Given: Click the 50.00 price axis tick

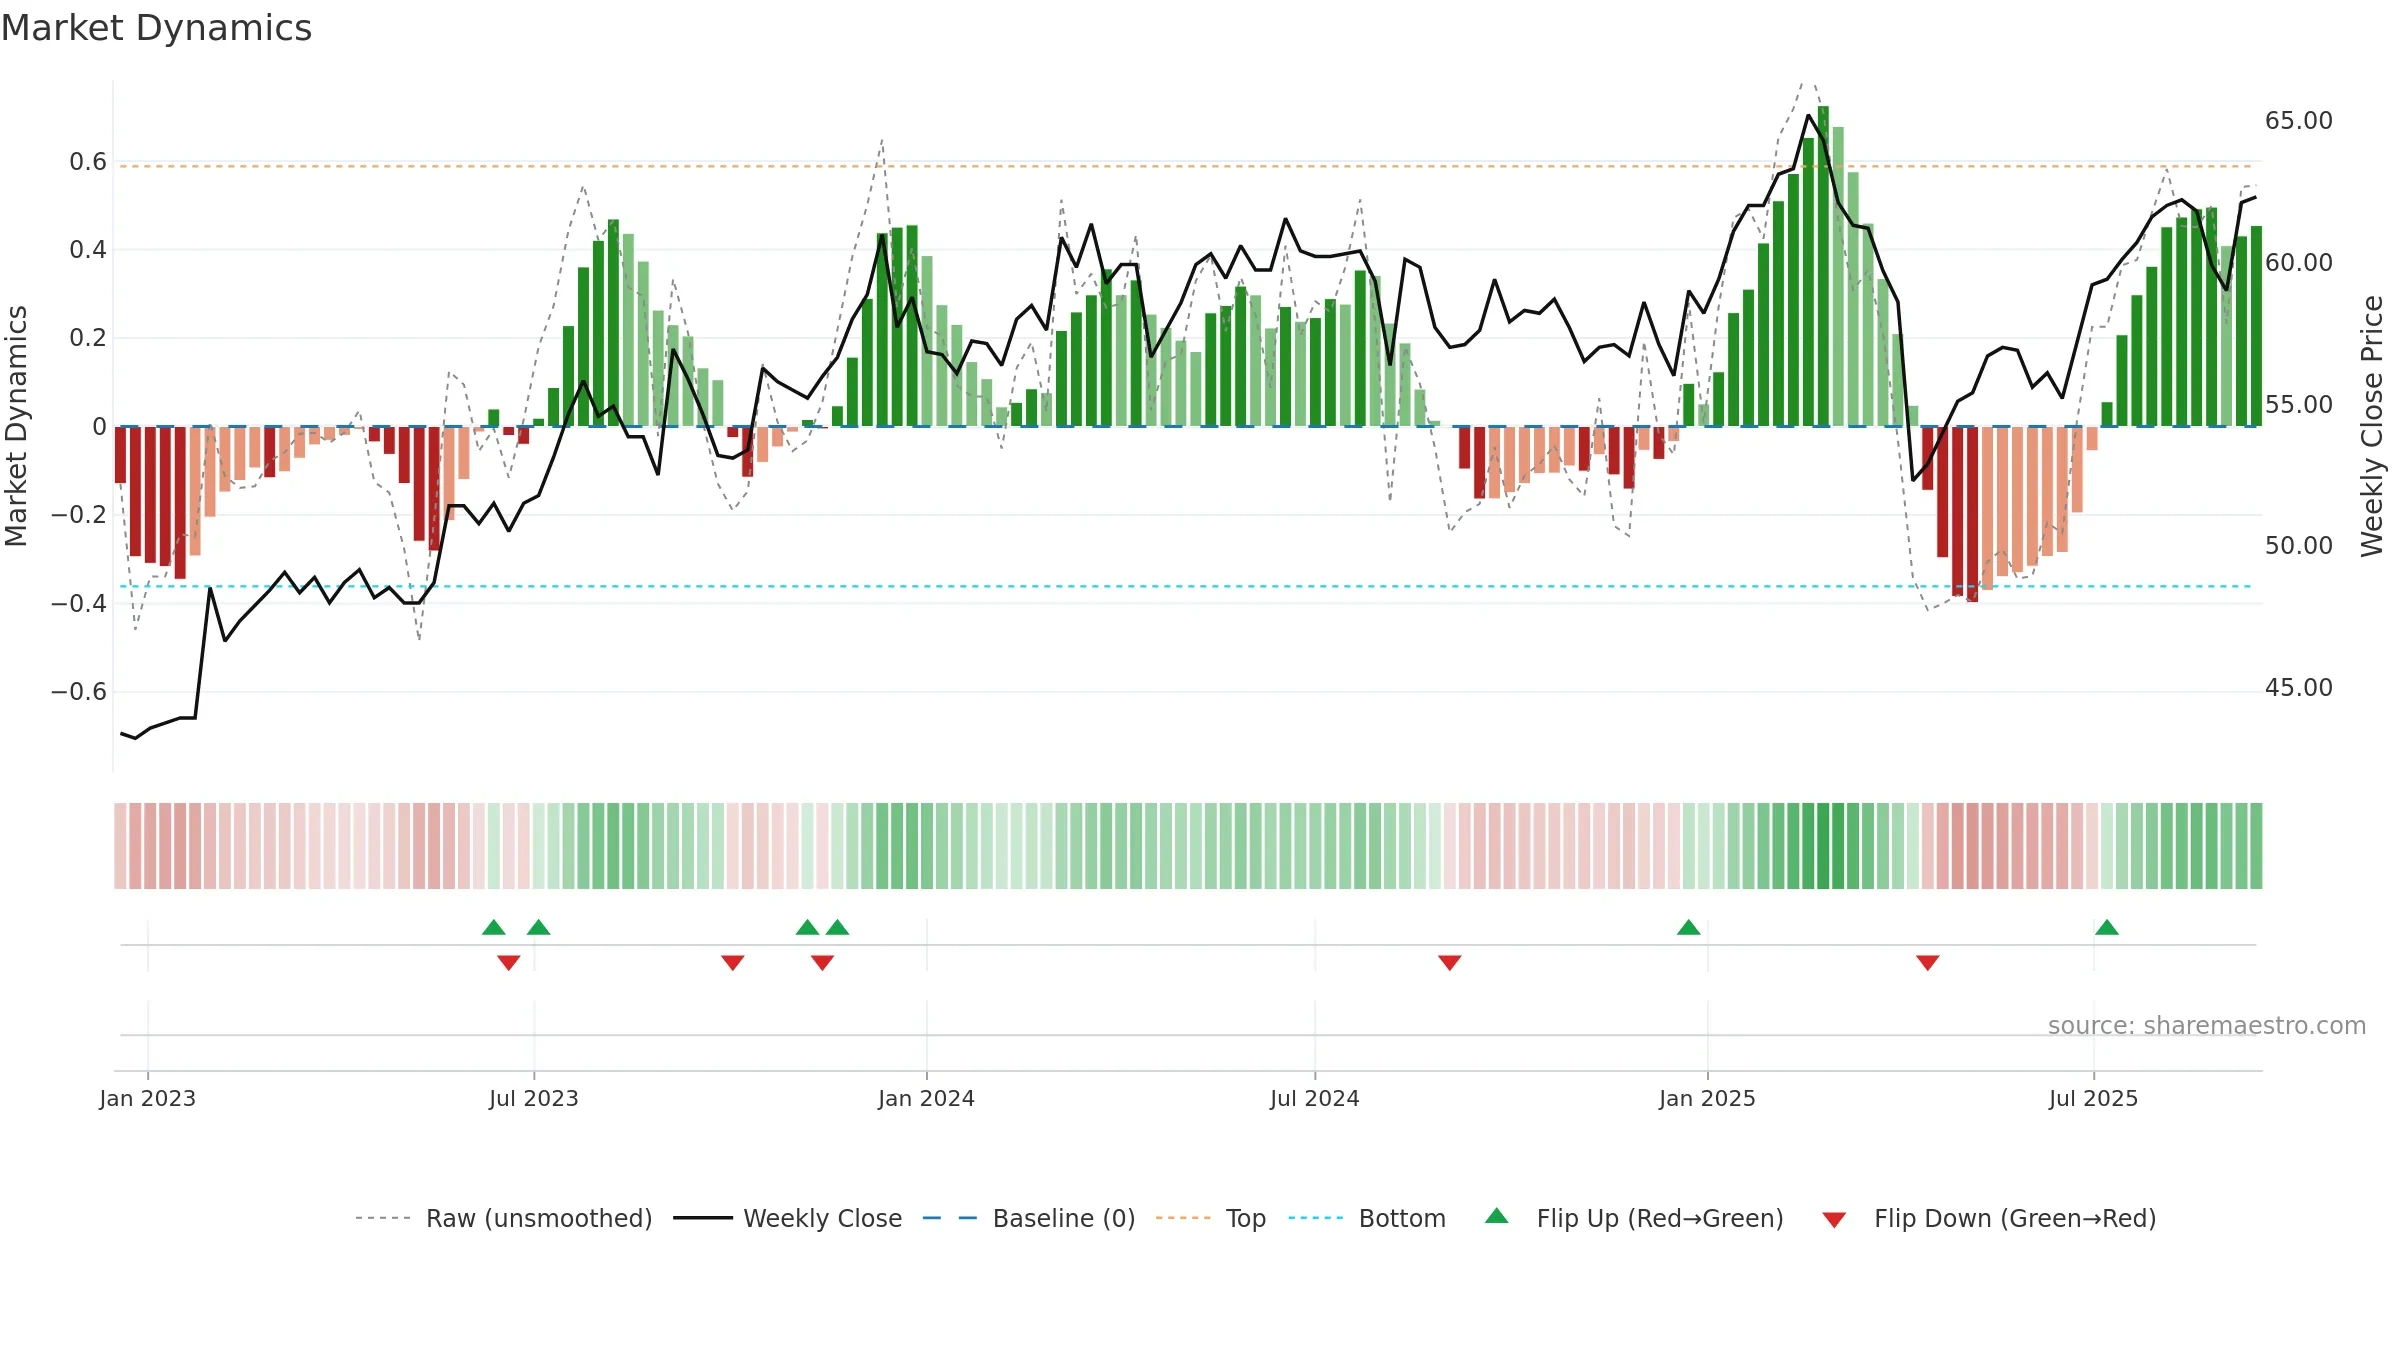Looking at the screenshot, I should pos(2299,545).
